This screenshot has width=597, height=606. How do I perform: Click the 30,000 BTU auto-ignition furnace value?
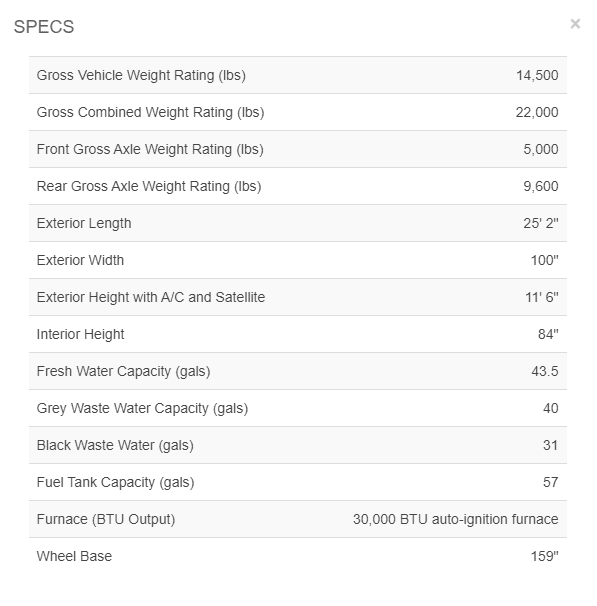click(x=456, y=519)
